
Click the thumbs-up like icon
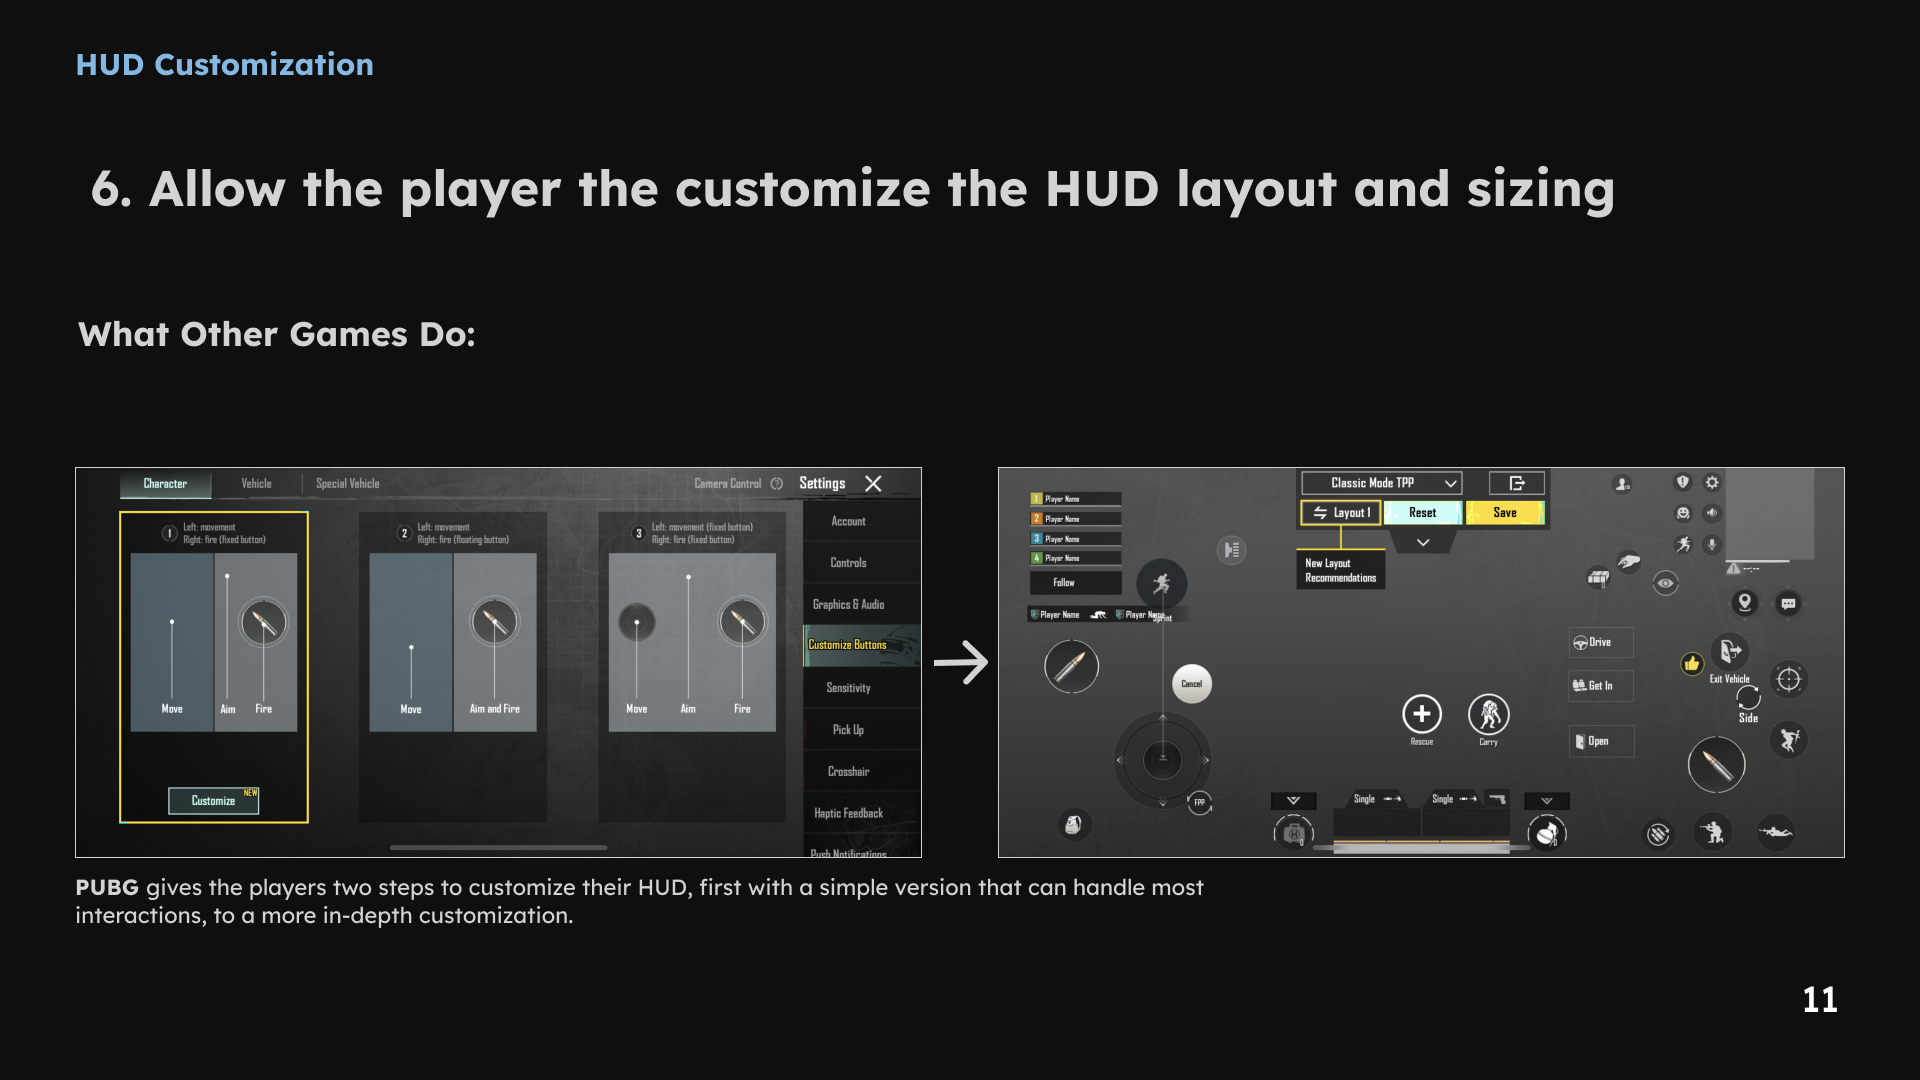[1691, 663]
